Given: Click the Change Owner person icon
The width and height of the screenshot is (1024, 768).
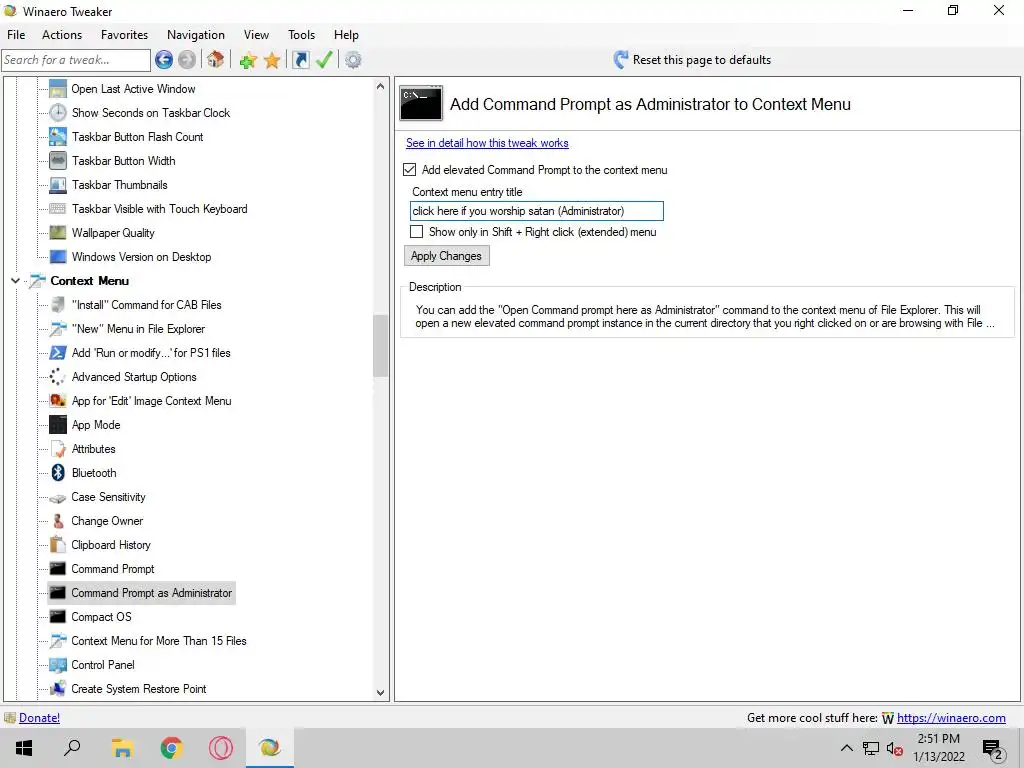Looking at the screenshot, I should (58, 520).
